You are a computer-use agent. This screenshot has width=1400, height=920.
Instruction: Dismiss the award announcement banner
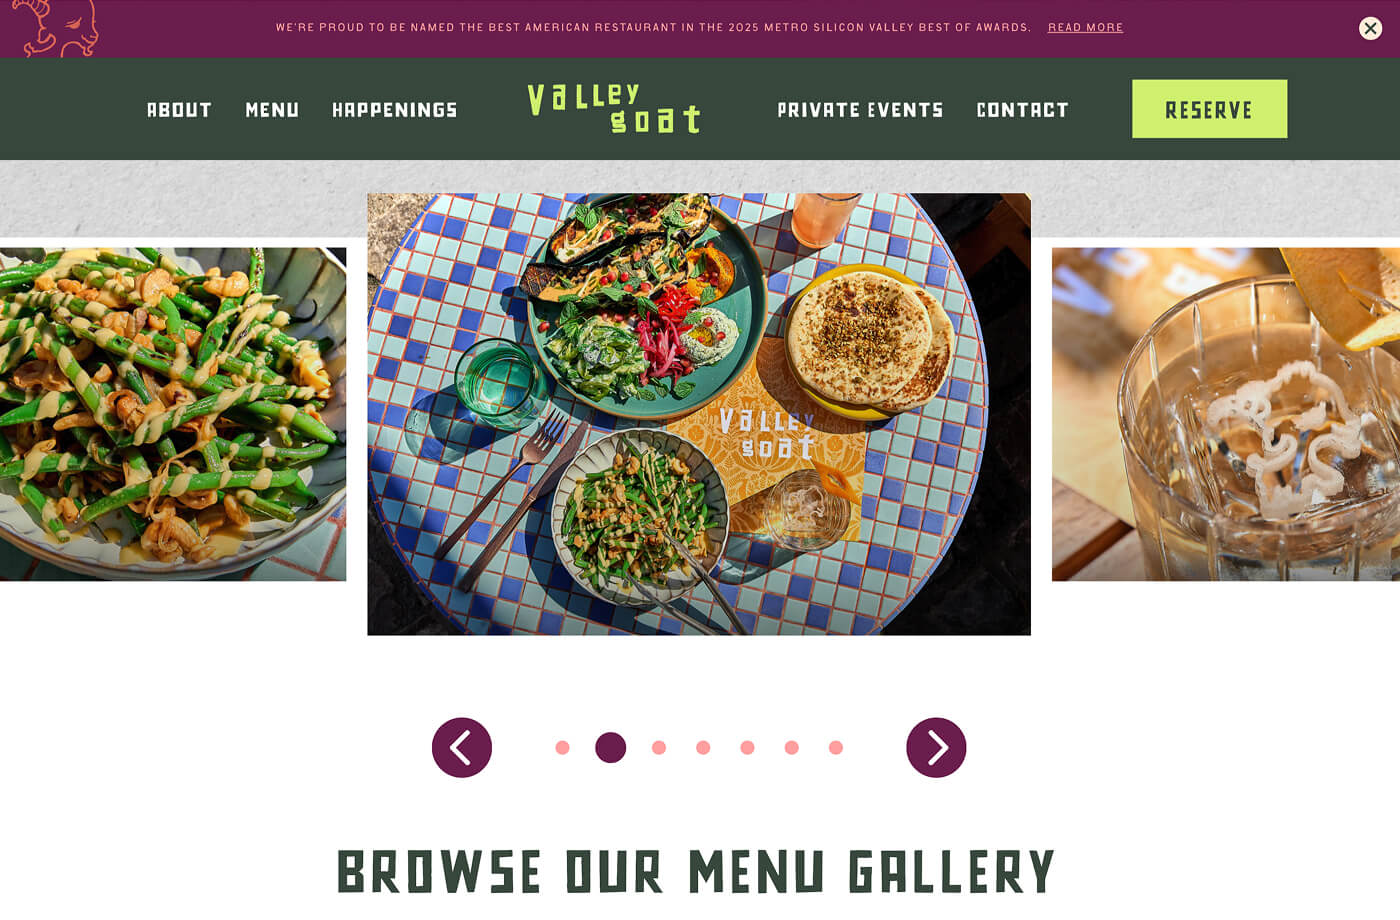pos(1370,28)
